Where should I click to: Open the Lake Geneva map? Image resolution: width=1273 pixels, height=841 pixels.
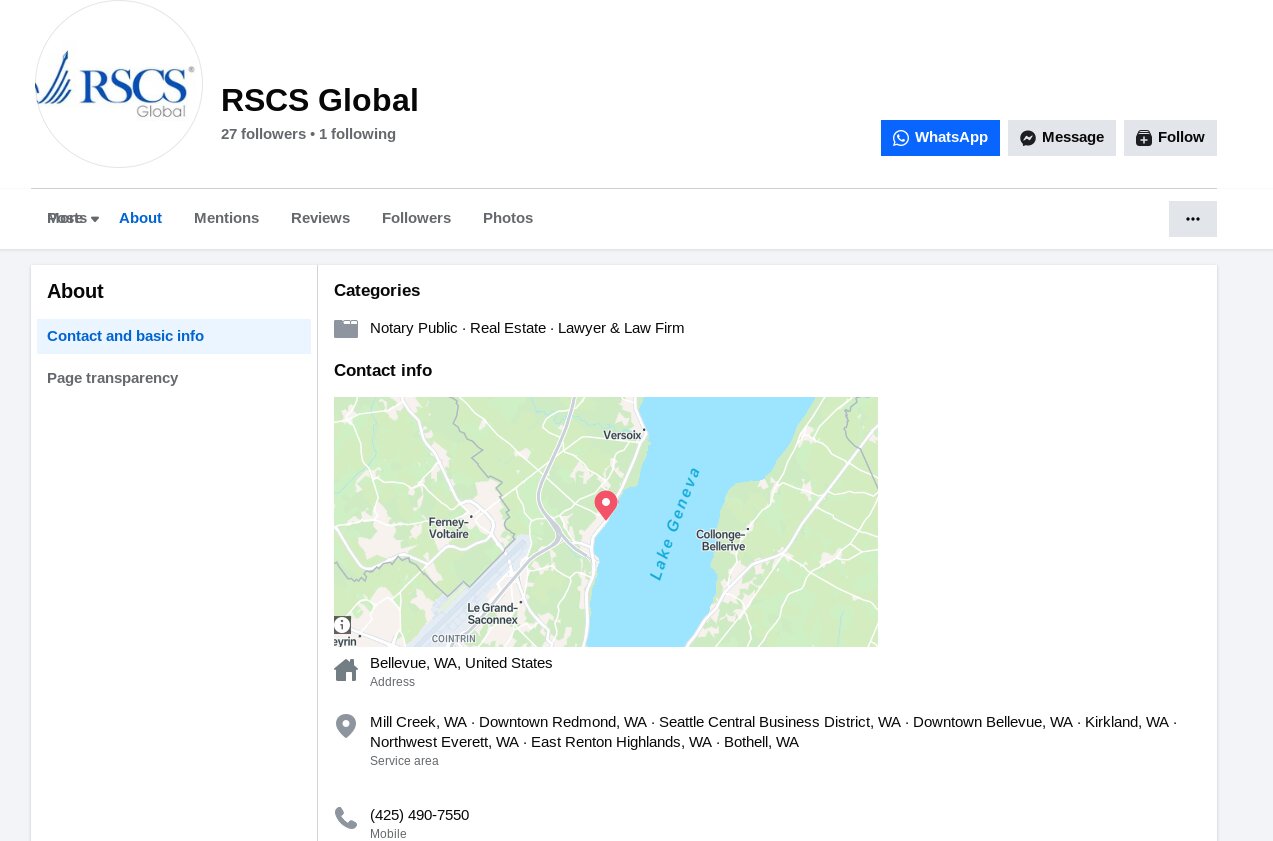pos(606,522)
